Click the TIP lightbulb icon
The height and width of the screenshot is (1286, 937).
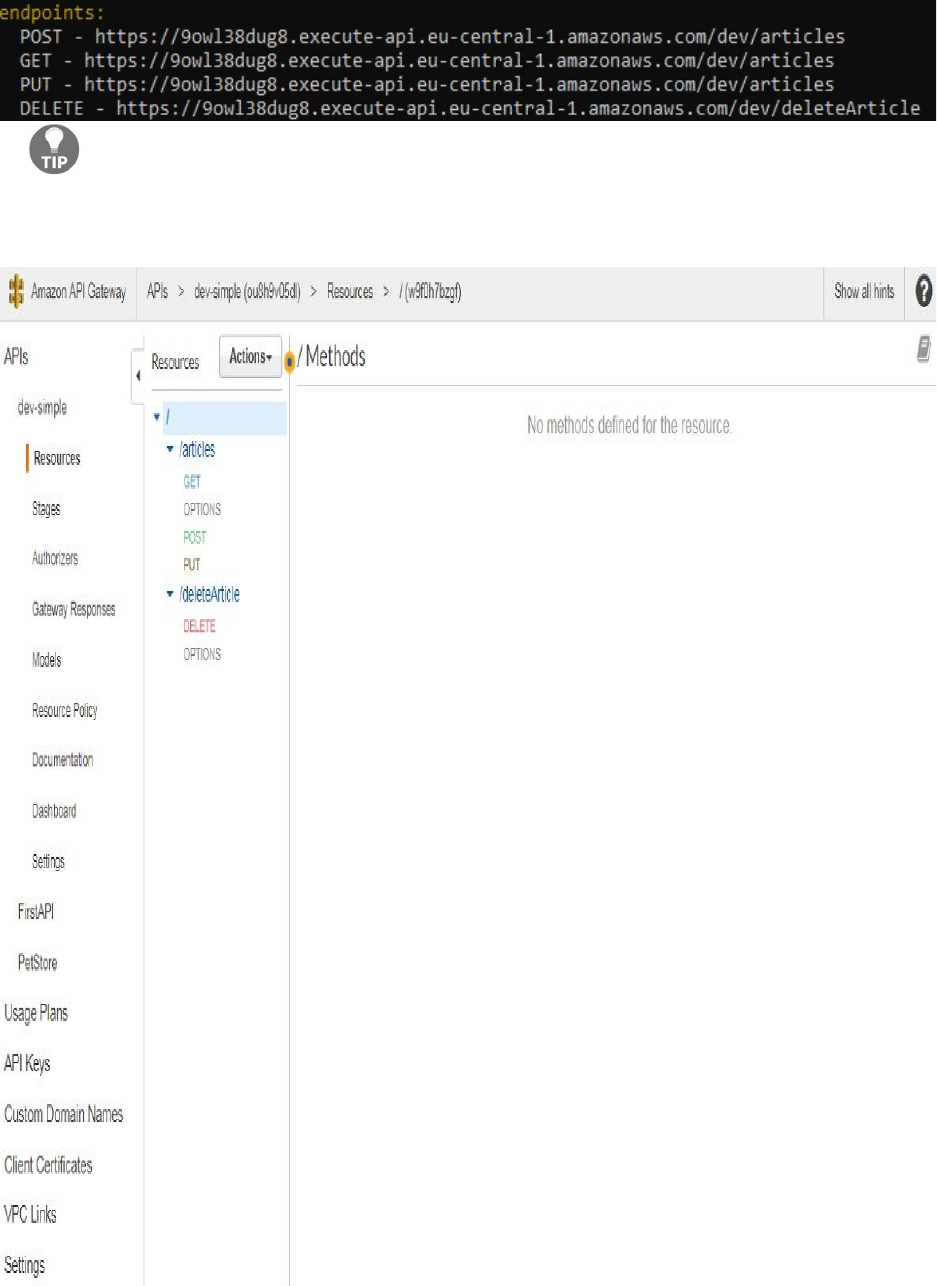click(x=54, y=150)
